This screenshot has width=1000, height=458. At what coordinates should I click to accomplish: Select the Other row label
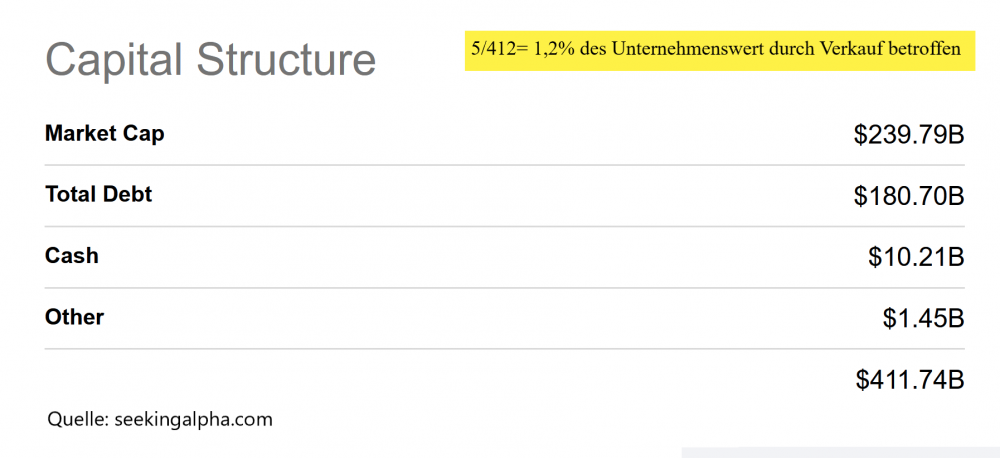75,317
